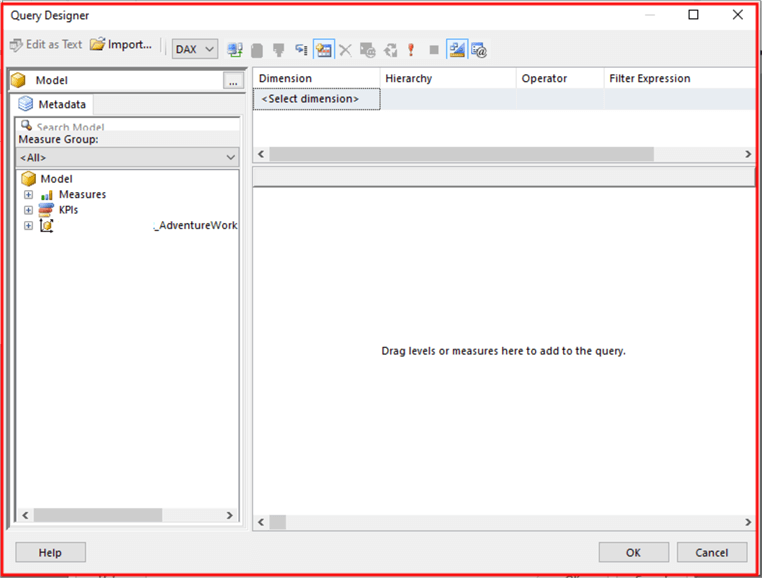Run query with red exclamation icon
The width and height of the screenshot is (762, 578).
tap(411, 50)
